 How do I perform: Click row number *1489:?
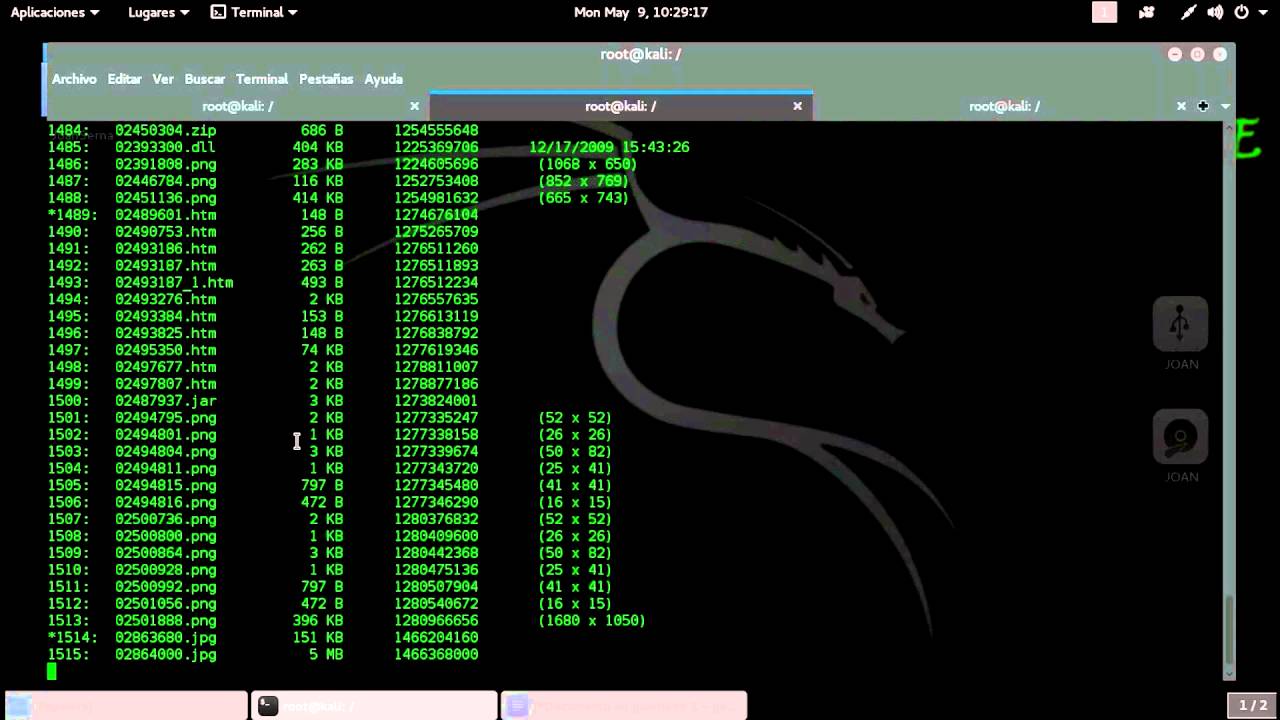(x=72, y=215)
